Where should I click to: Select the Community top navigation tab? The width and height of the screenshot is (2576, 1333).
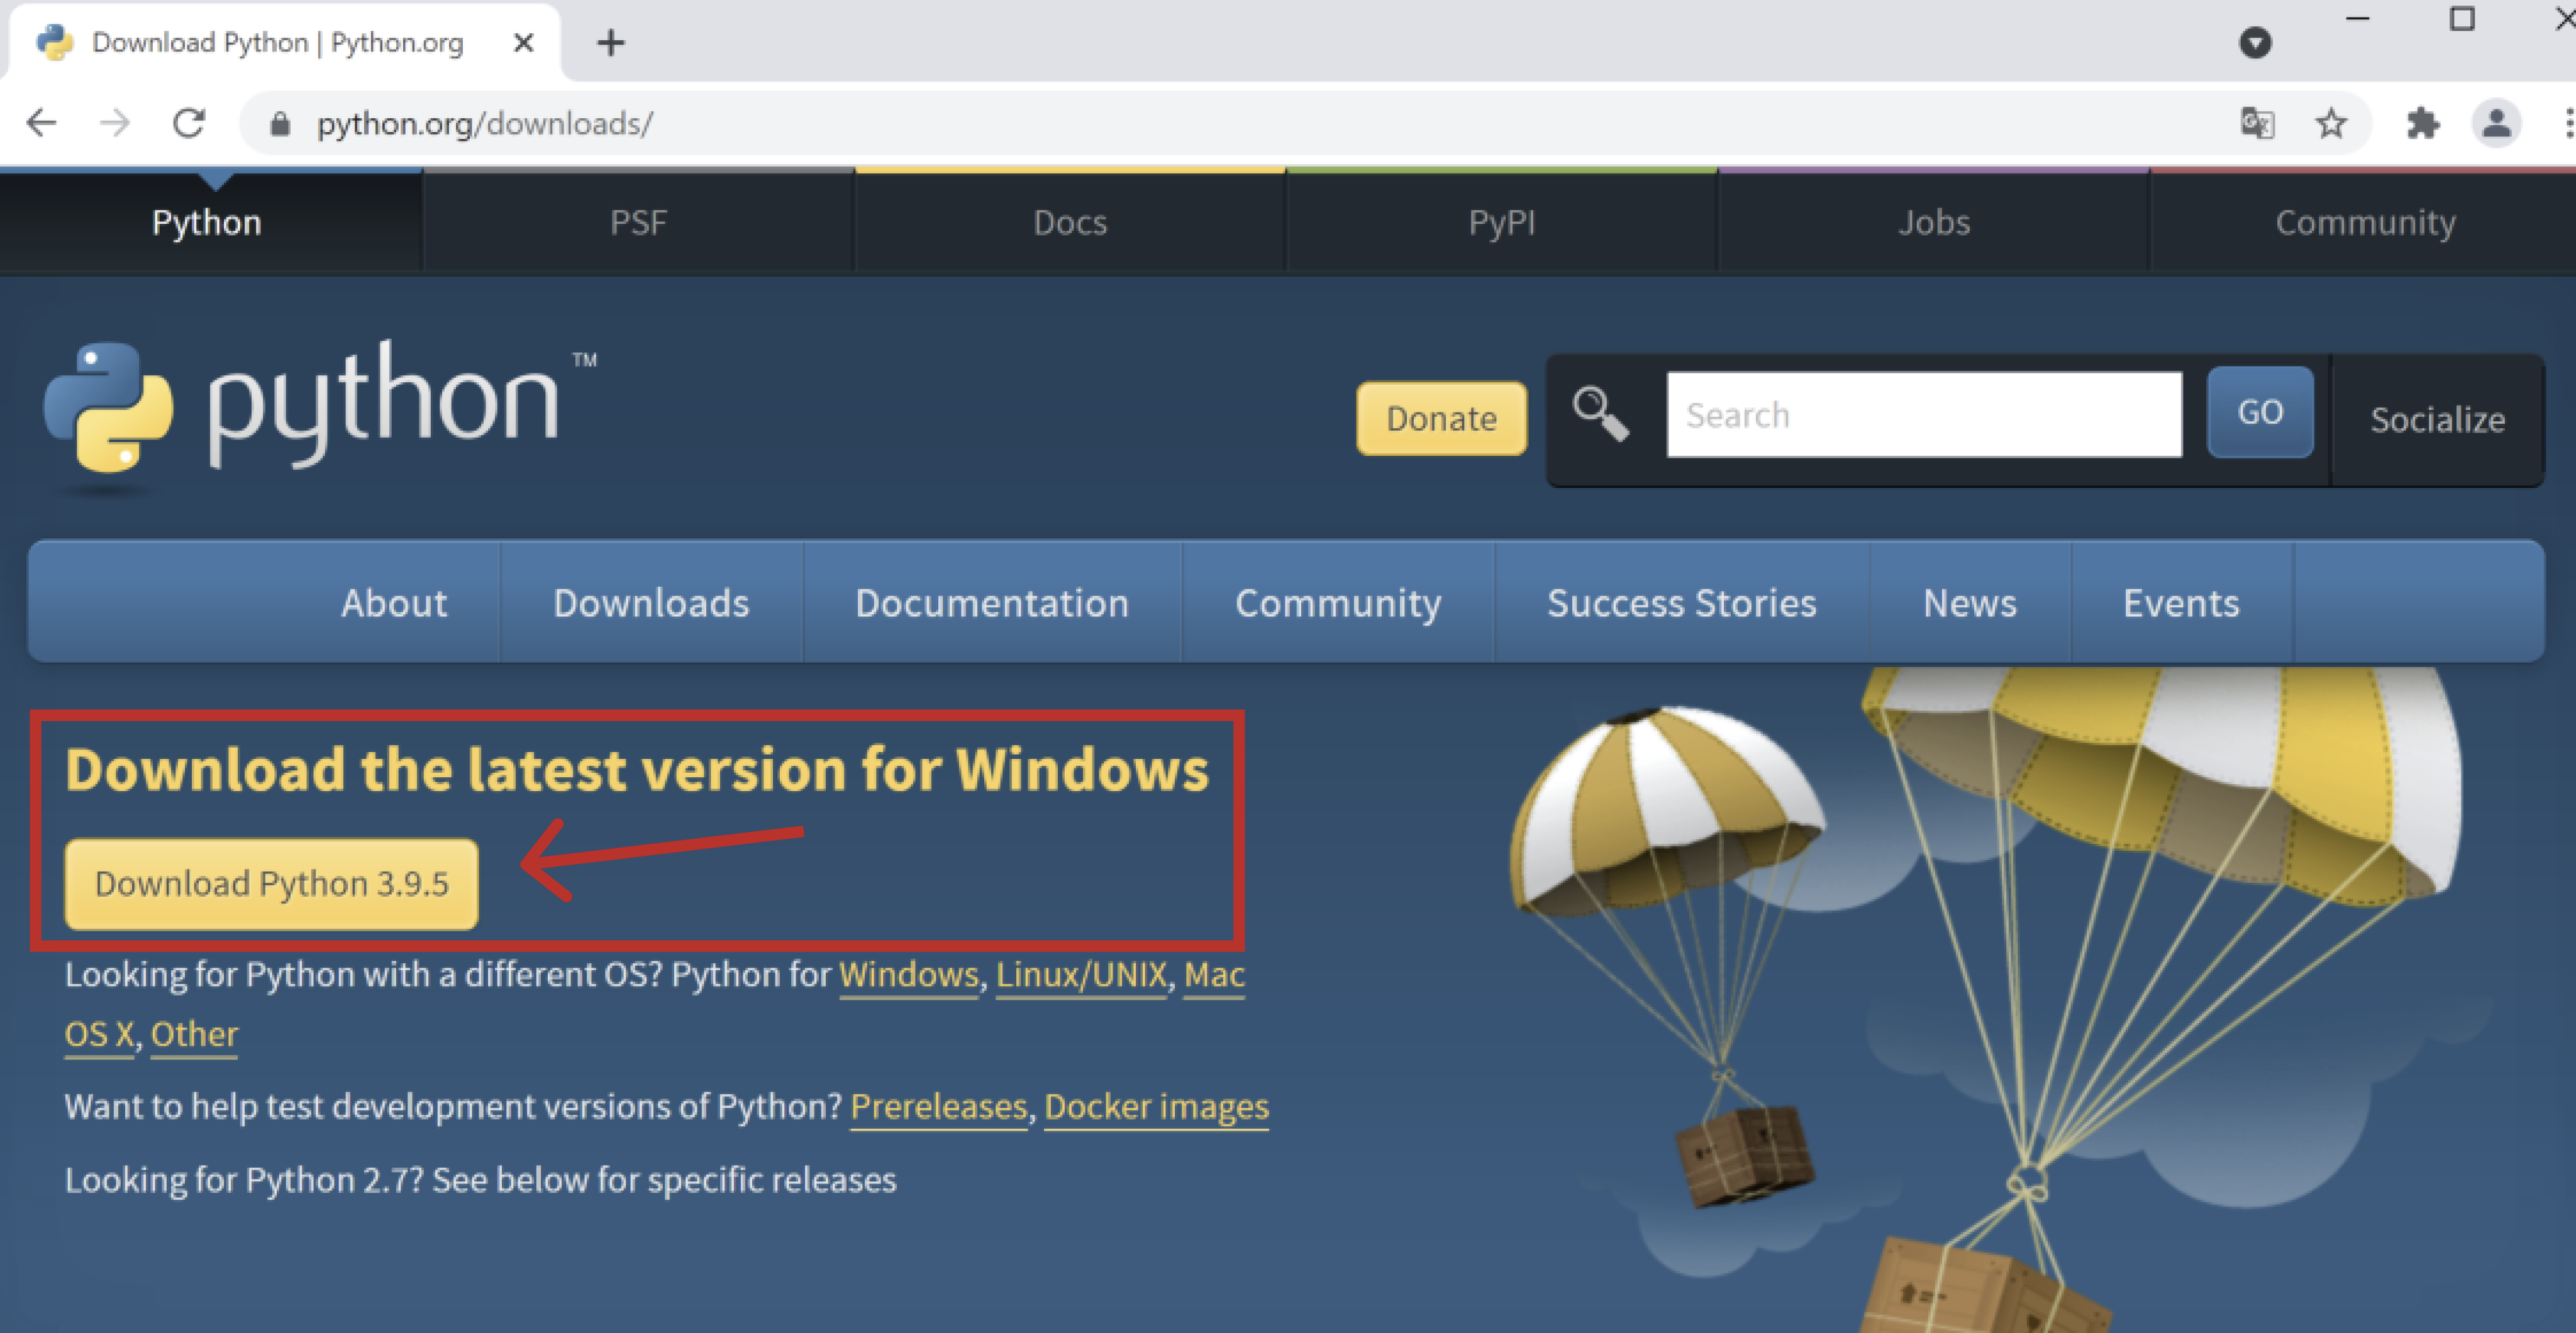(x=2365, y=222)
